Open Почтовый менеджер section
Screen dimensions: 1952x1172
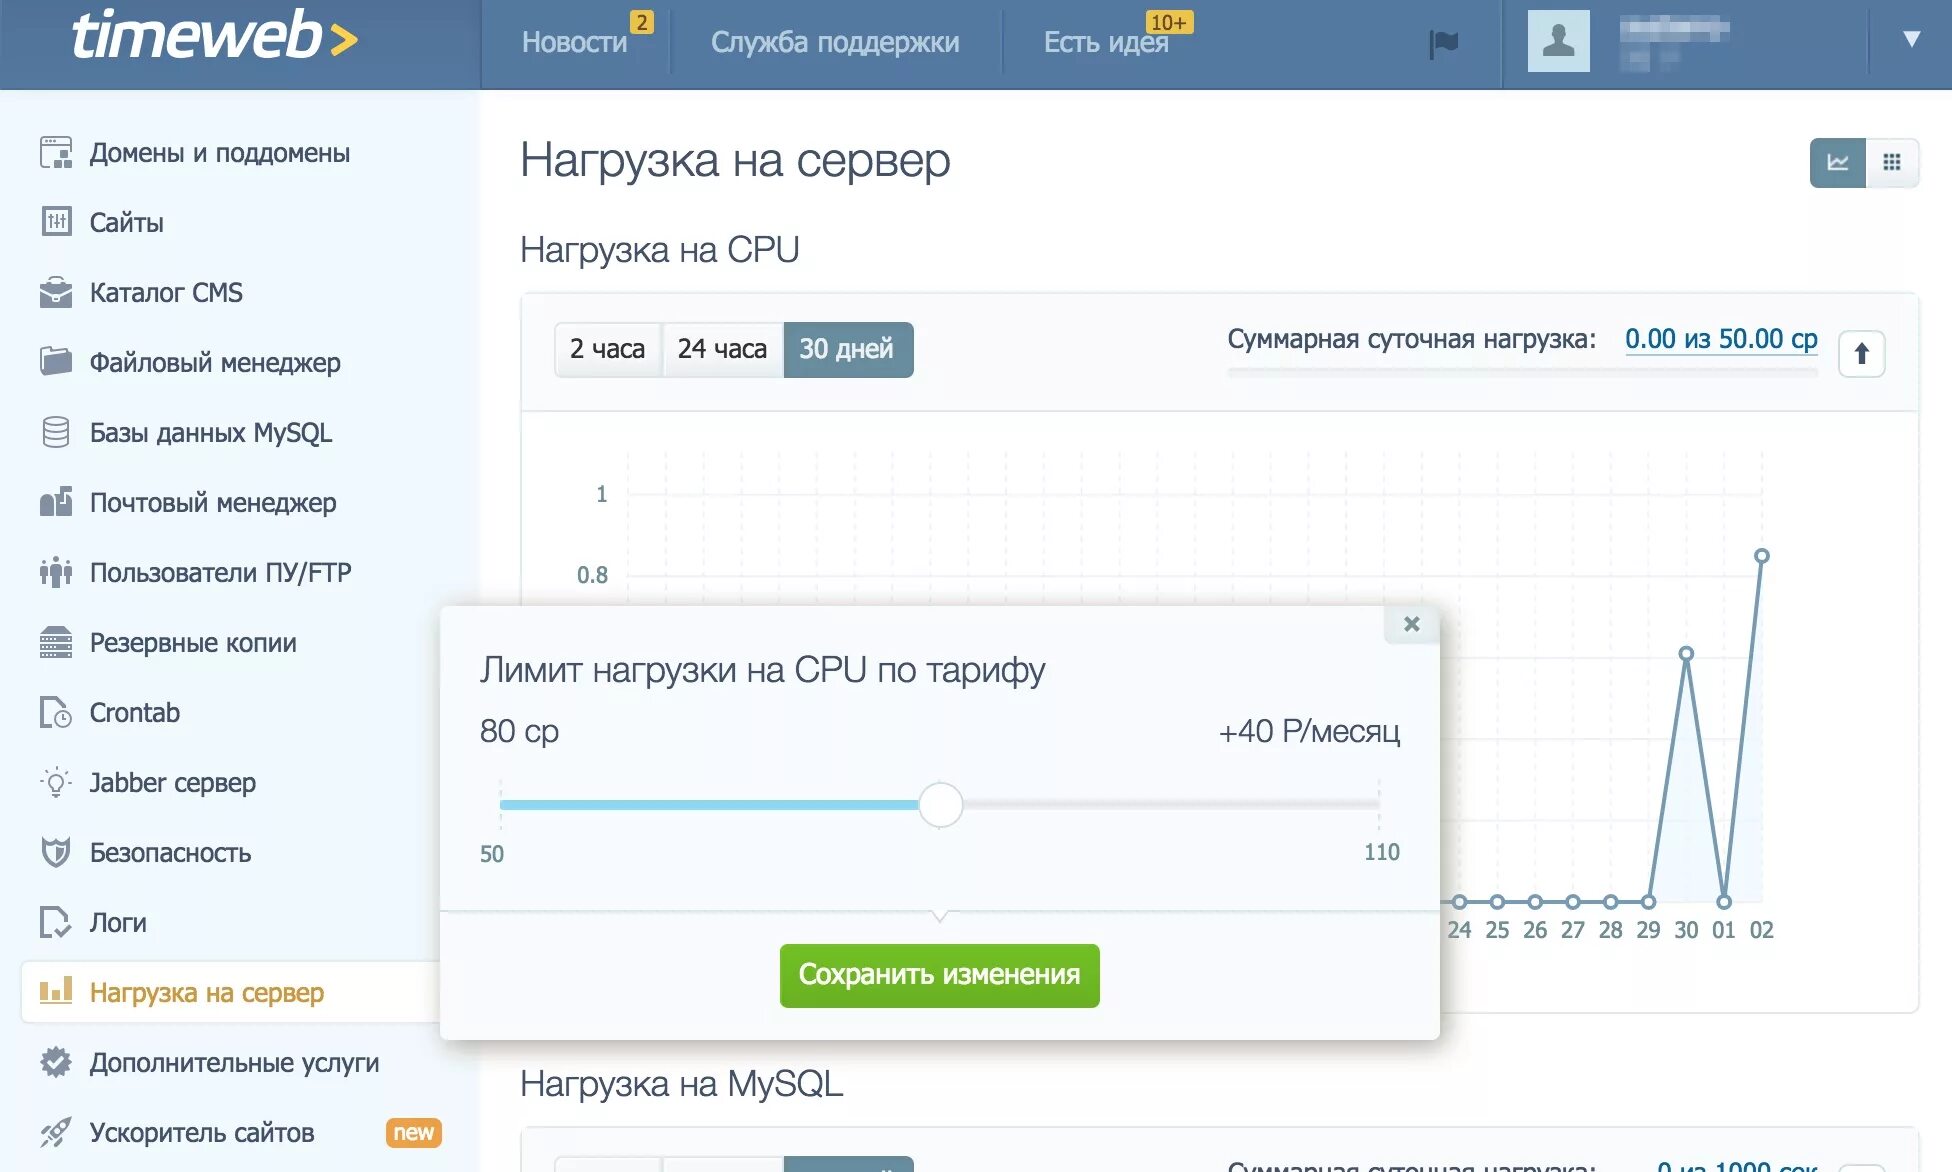coord(213,502)
